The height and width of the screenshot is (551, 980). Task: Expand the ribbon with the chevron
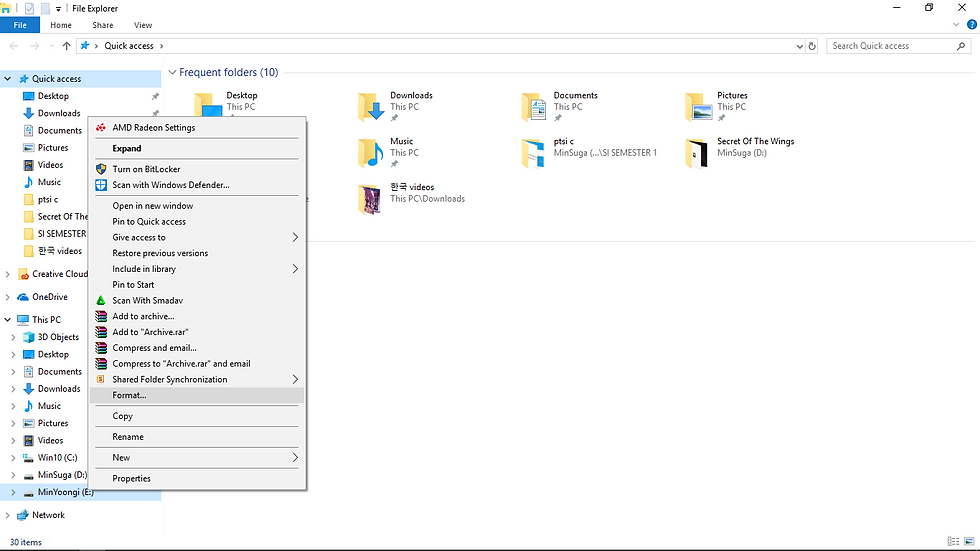point(956,25)
